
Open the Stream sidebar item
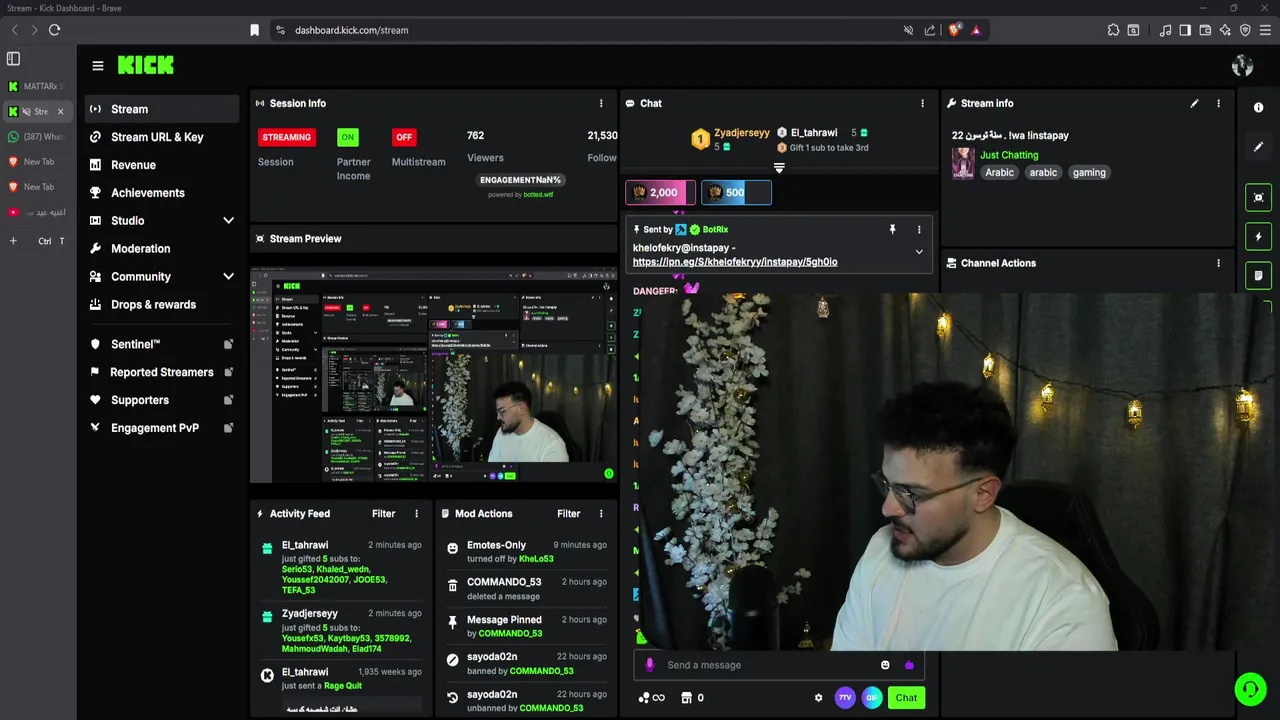click(x=160, y=109)
